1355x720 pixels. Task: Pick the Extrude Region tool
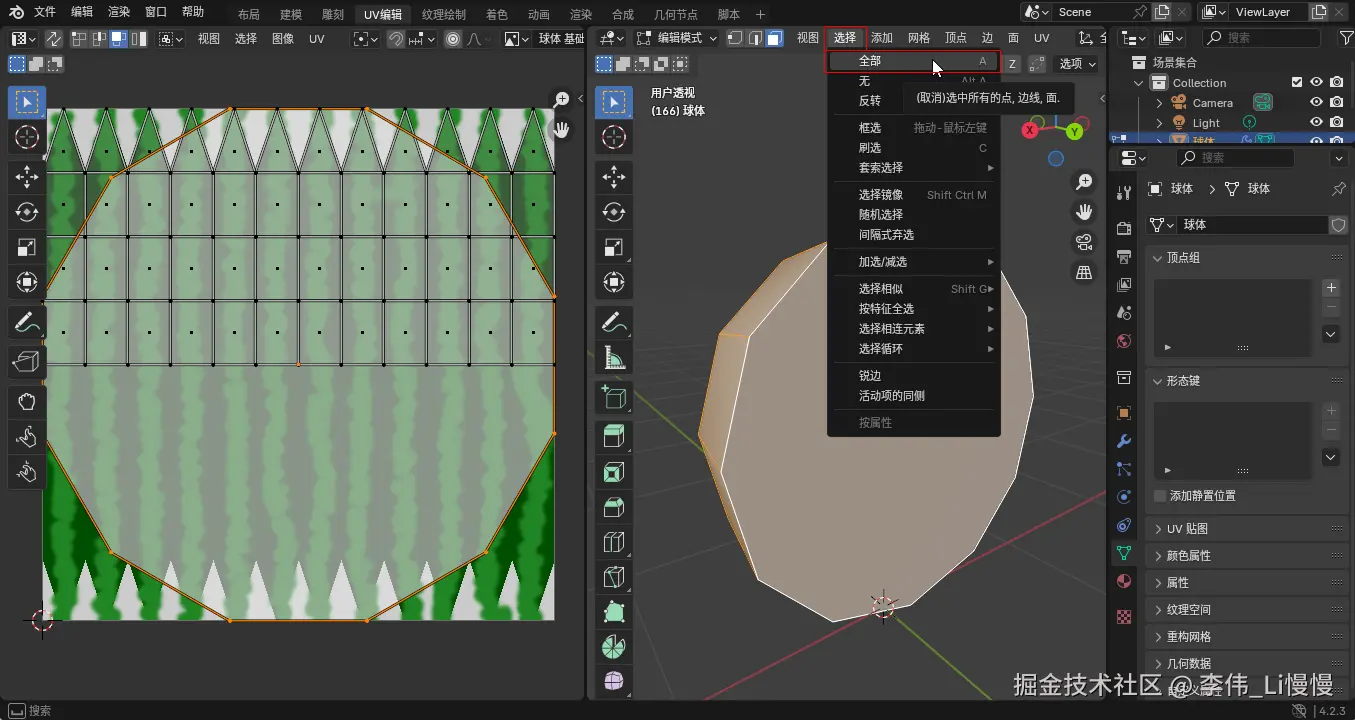pyautogui.click(x=614, y=436)
